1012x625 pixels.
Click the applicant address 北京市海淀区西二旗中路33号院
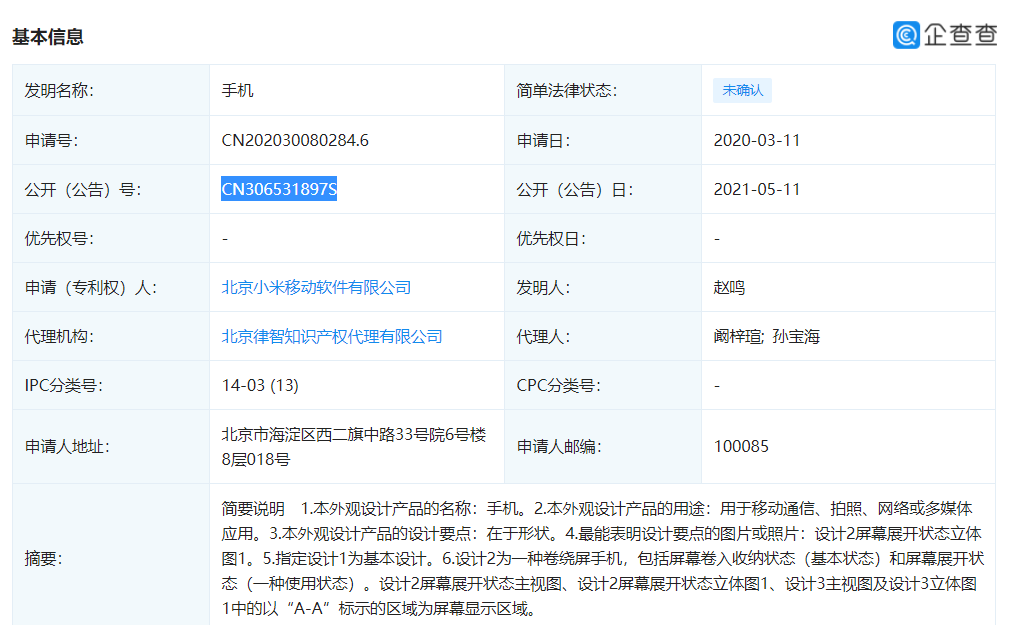pos(354,447)
